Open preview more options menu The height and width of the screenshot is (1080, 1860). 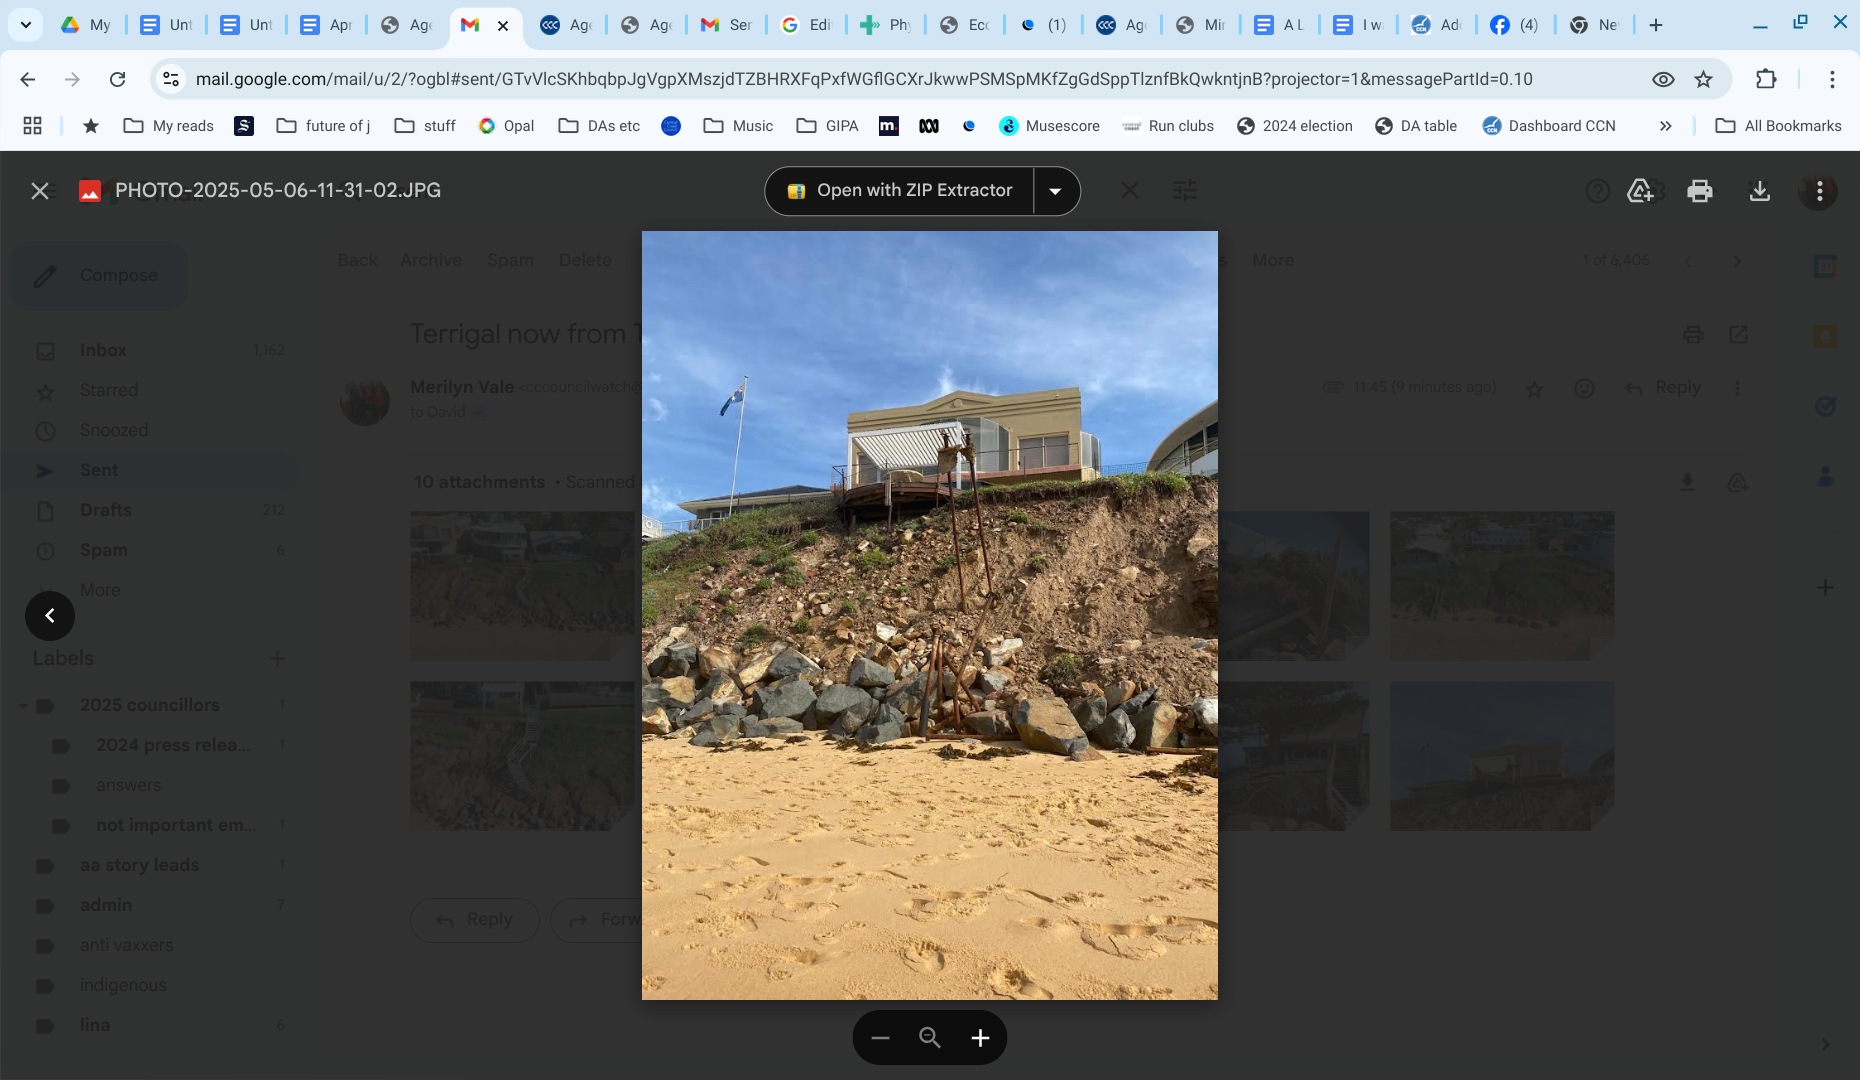pos(1820,191)
